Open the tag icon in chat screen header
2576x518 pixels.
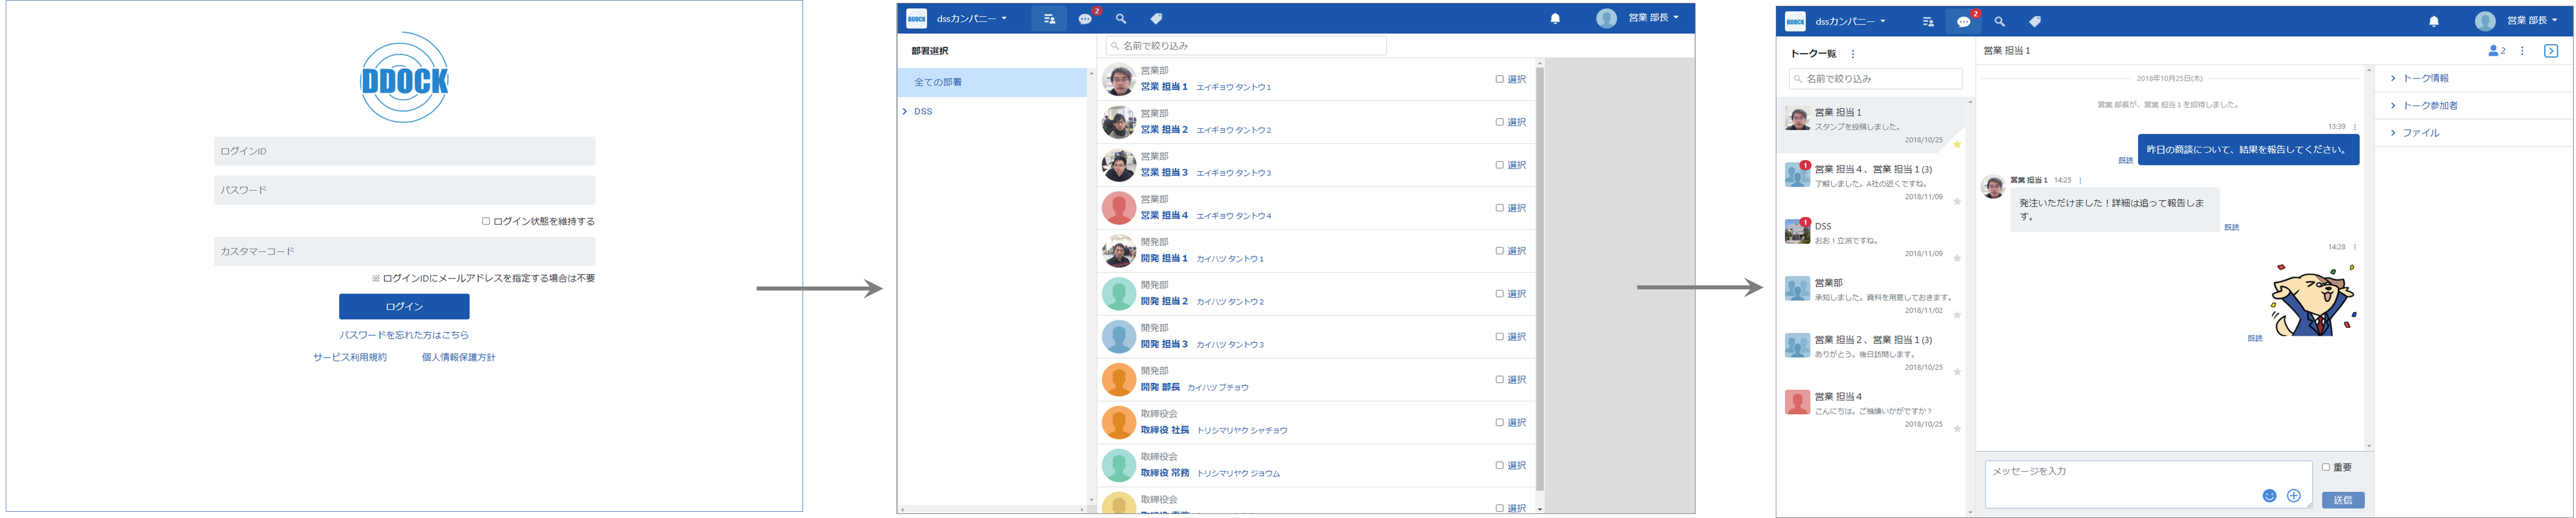coord(2035,21)
